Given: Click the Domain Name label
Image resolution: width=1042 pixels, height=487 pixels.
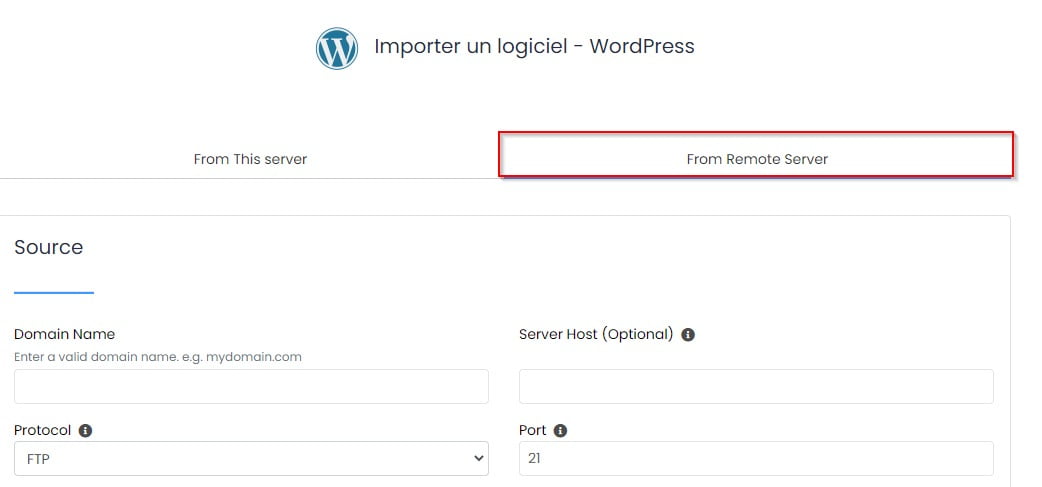Looking at the screenshot, I should pyautogui.click(x=64, y=334).
